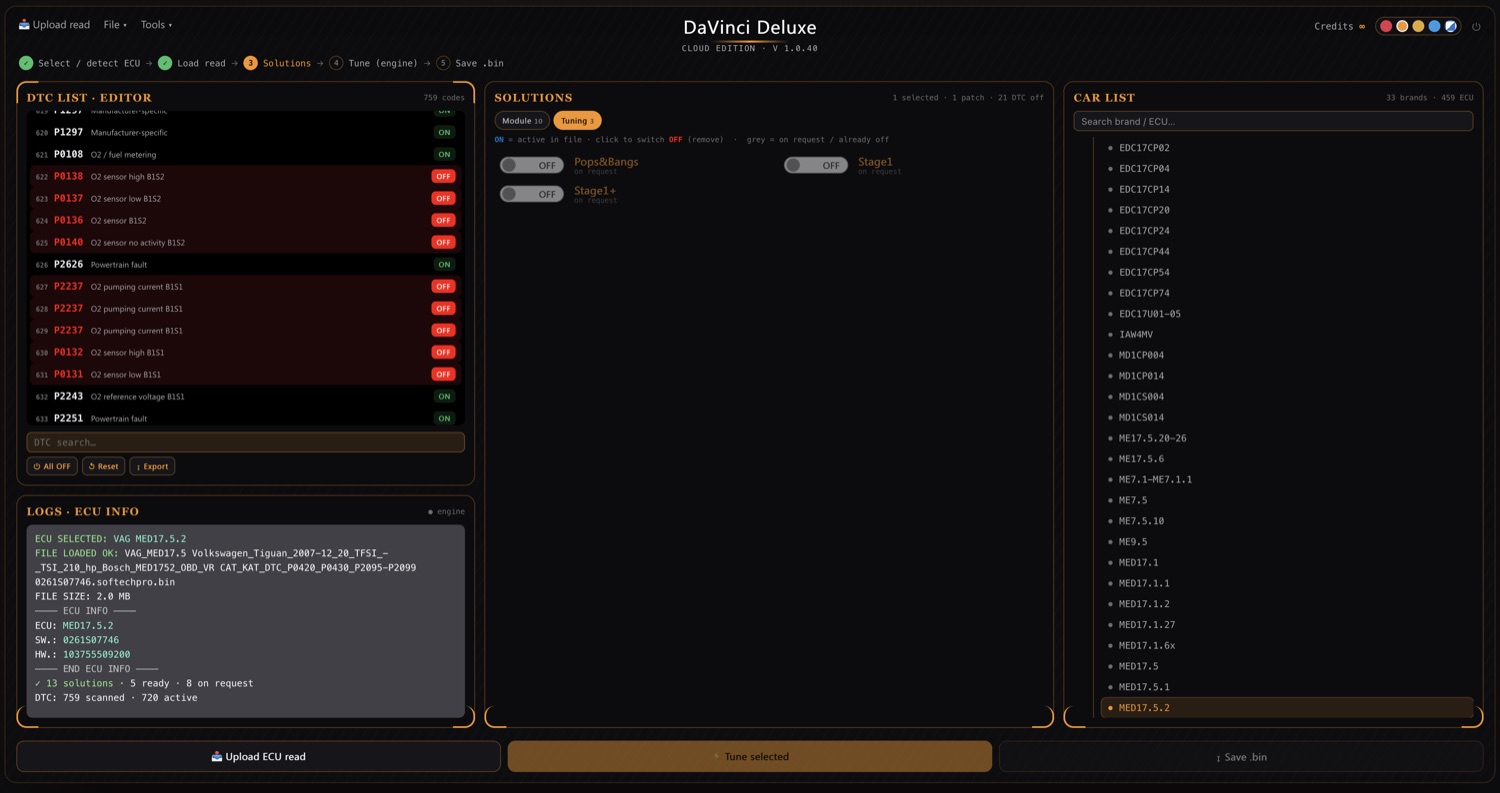Go to the Load read step
This screenshot has height=793, width=1500.
pyautogui.click(x=192, y=63)
